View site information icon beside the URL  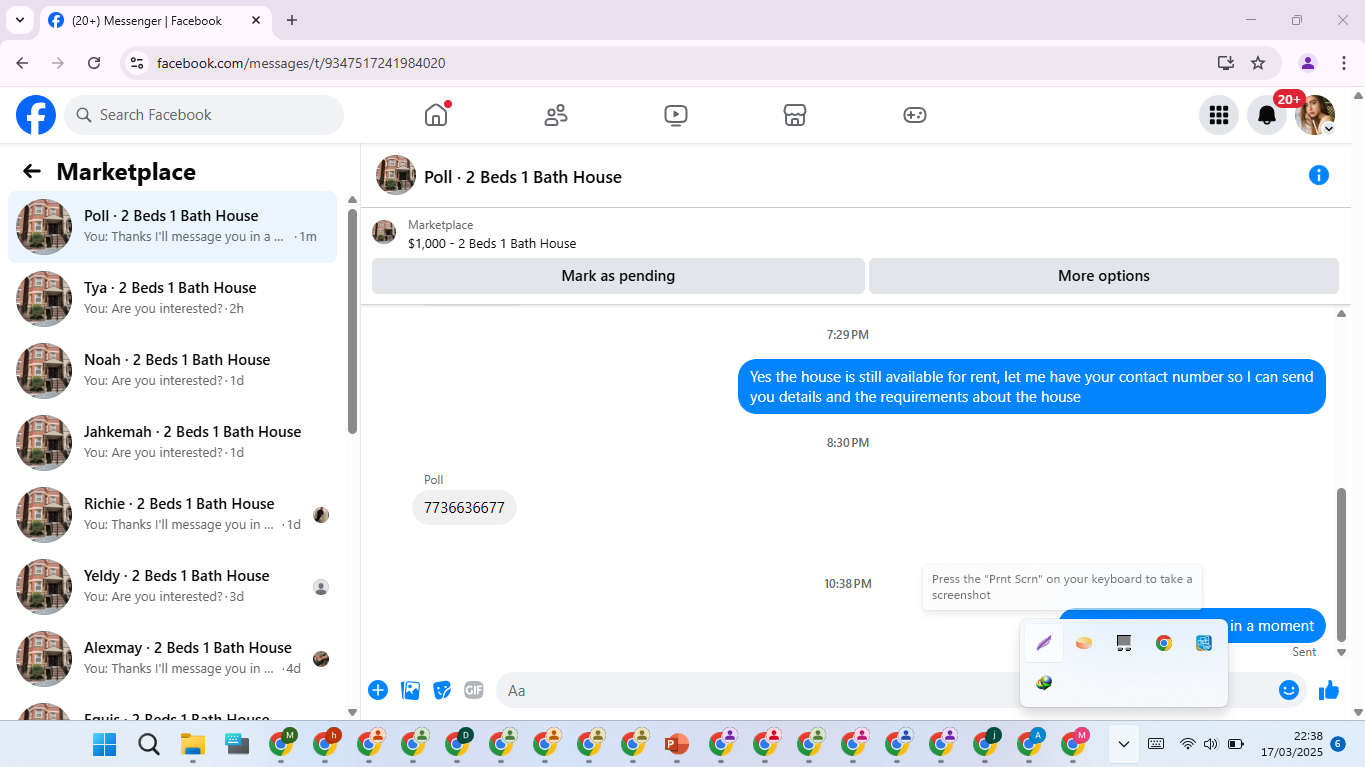click(x=138, y=63)
